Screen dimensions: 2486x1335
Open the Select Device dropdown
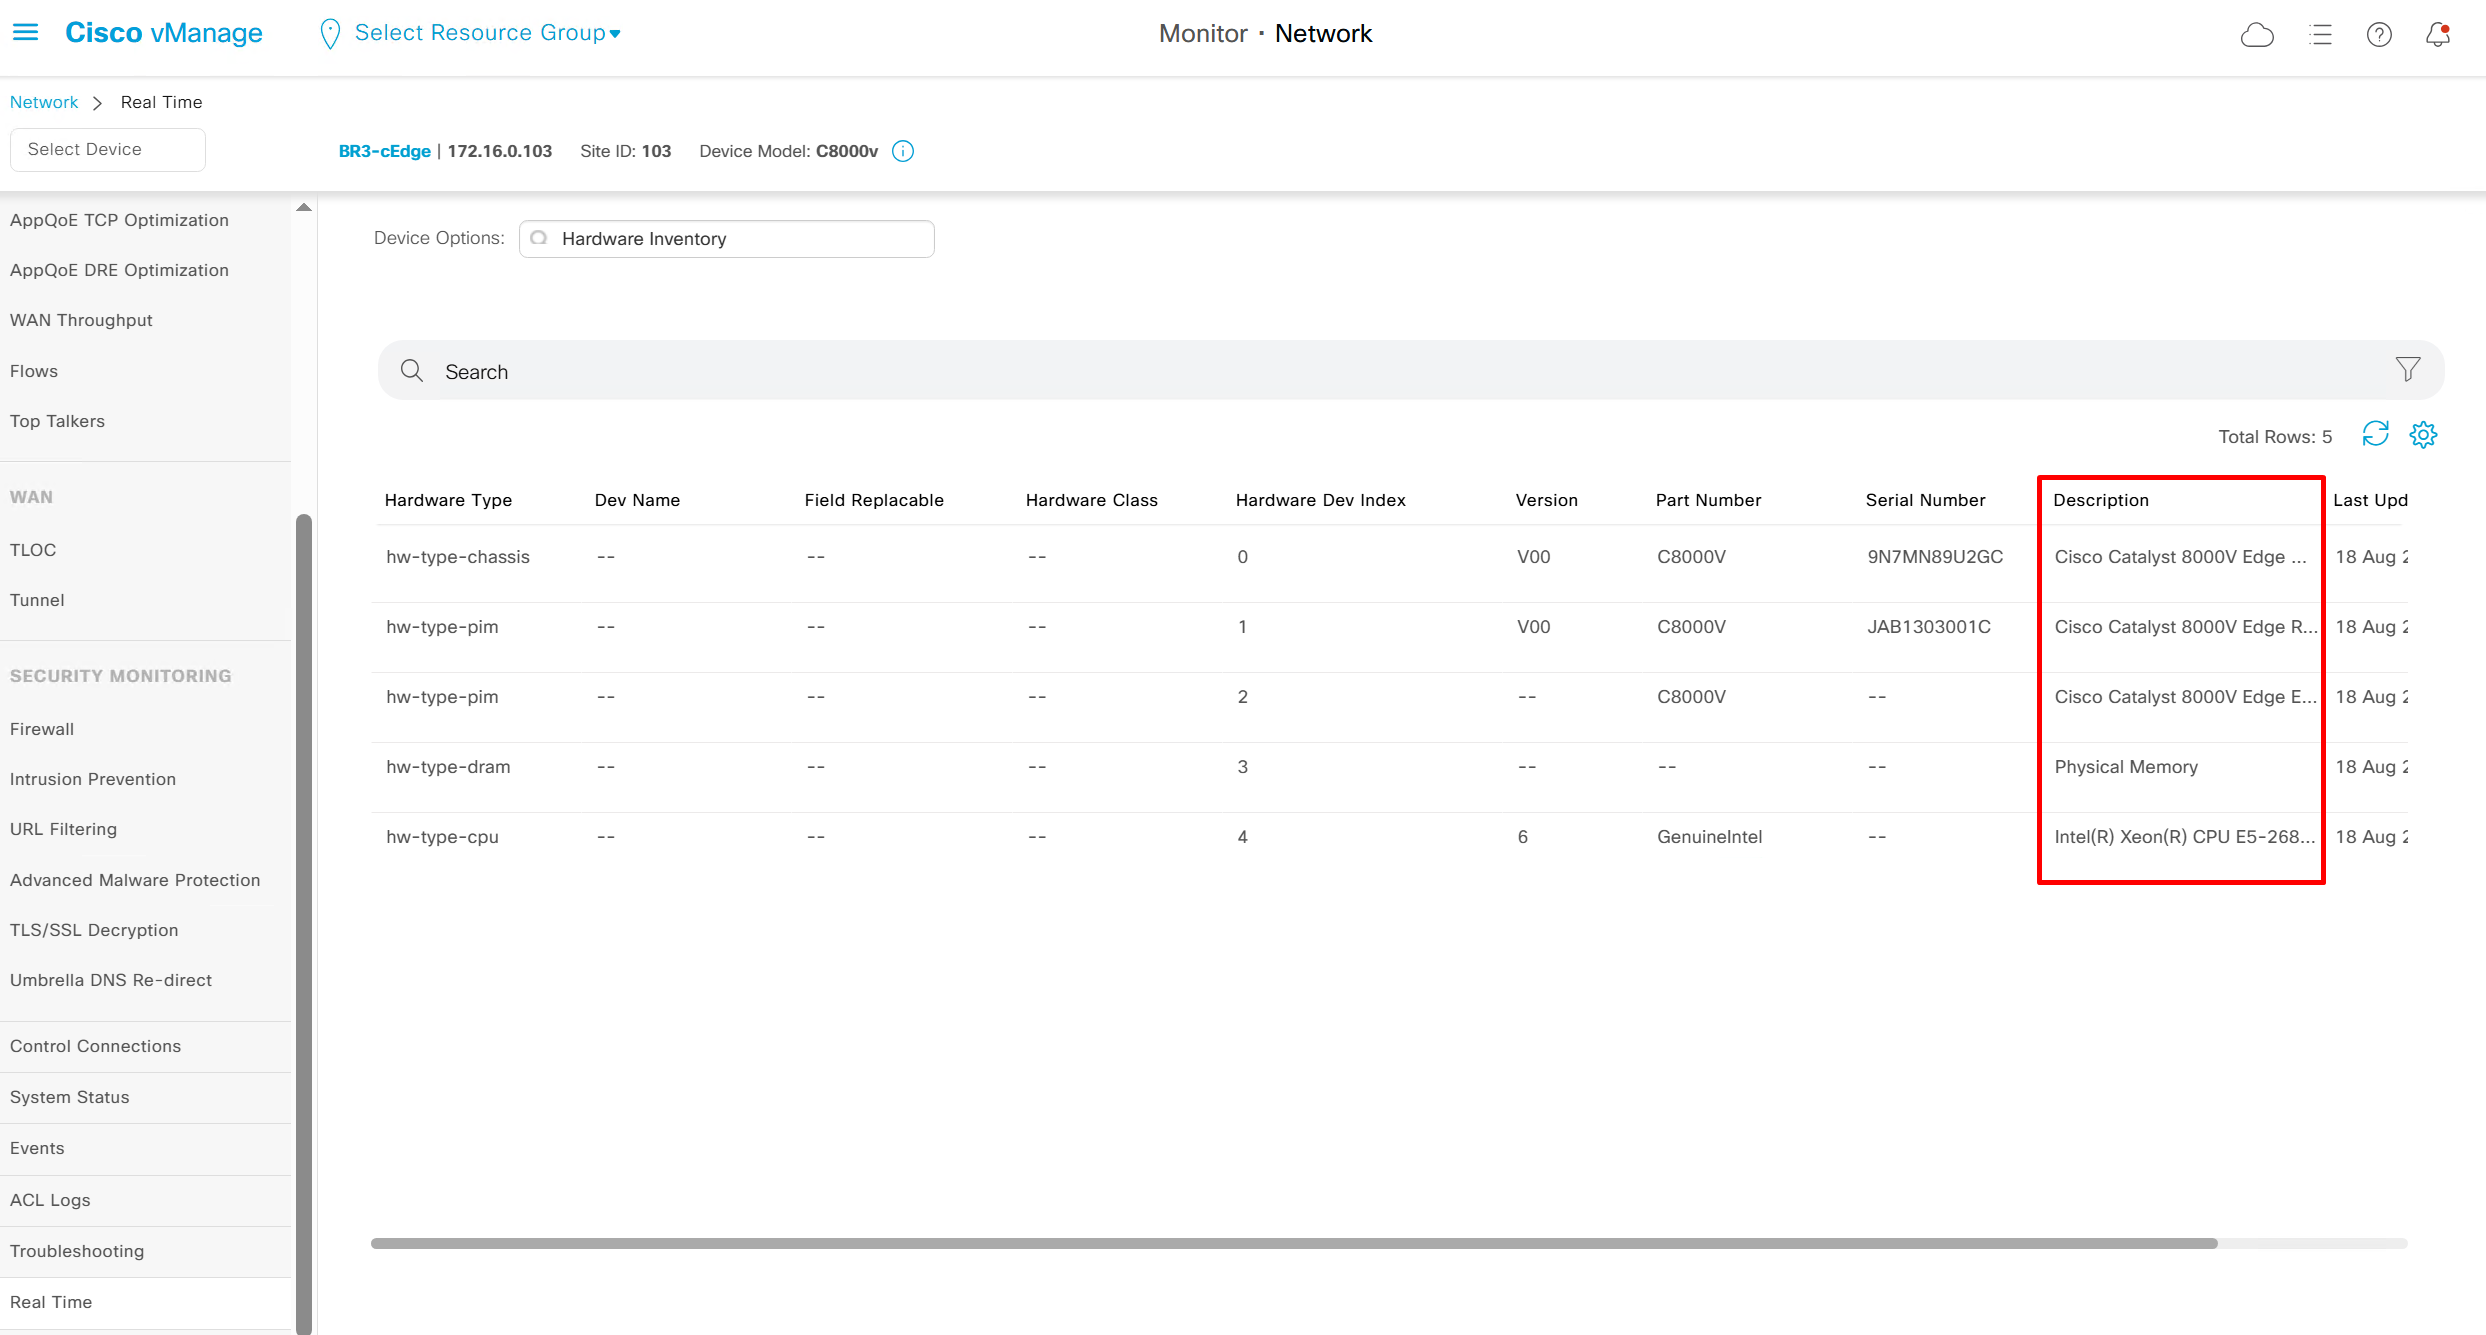click(x=107, y=149)
